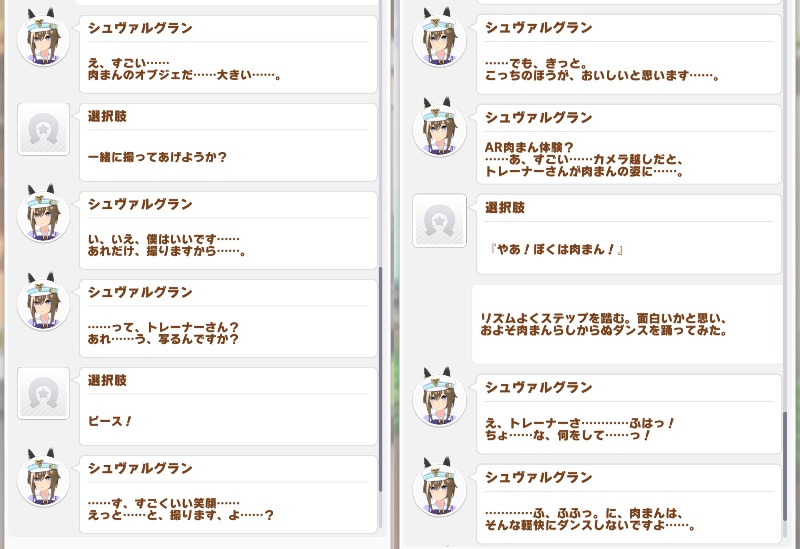
Task: Click the horseshoe icon beside やあ！ぼくは肉まん！ choice
Action: (x=439, y=220)
